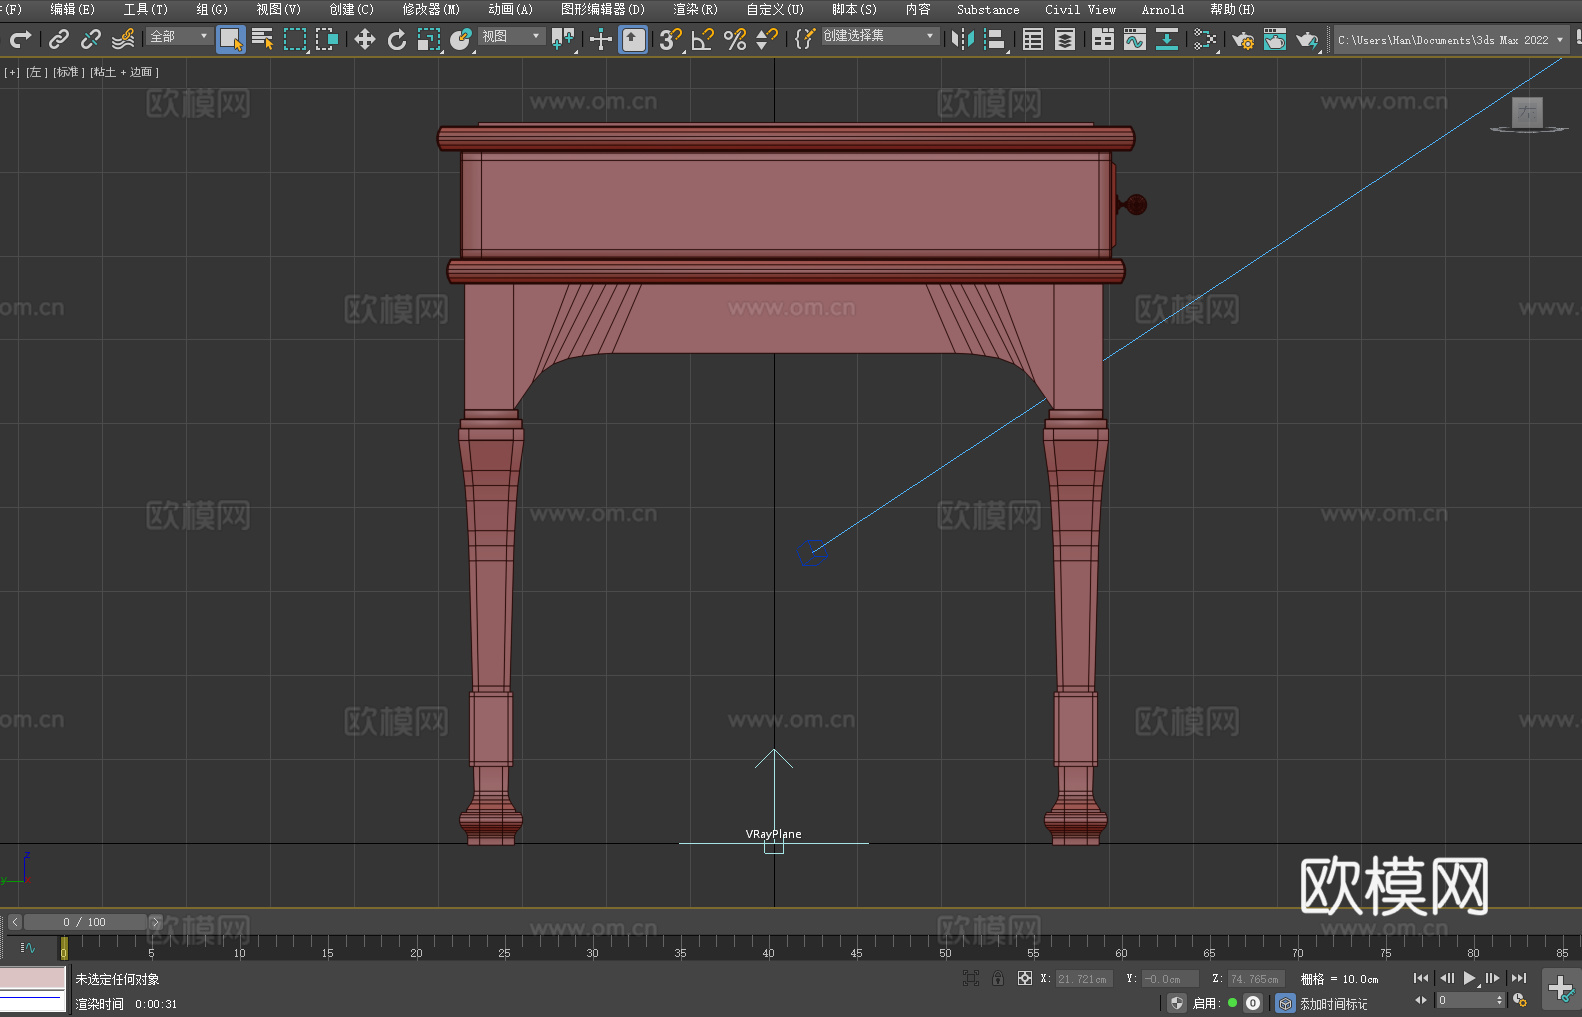Open the reference coordinate system 视图 dropdown
The height and width of the screenshot is (1017, 1582).
click(x=511, y=36)
